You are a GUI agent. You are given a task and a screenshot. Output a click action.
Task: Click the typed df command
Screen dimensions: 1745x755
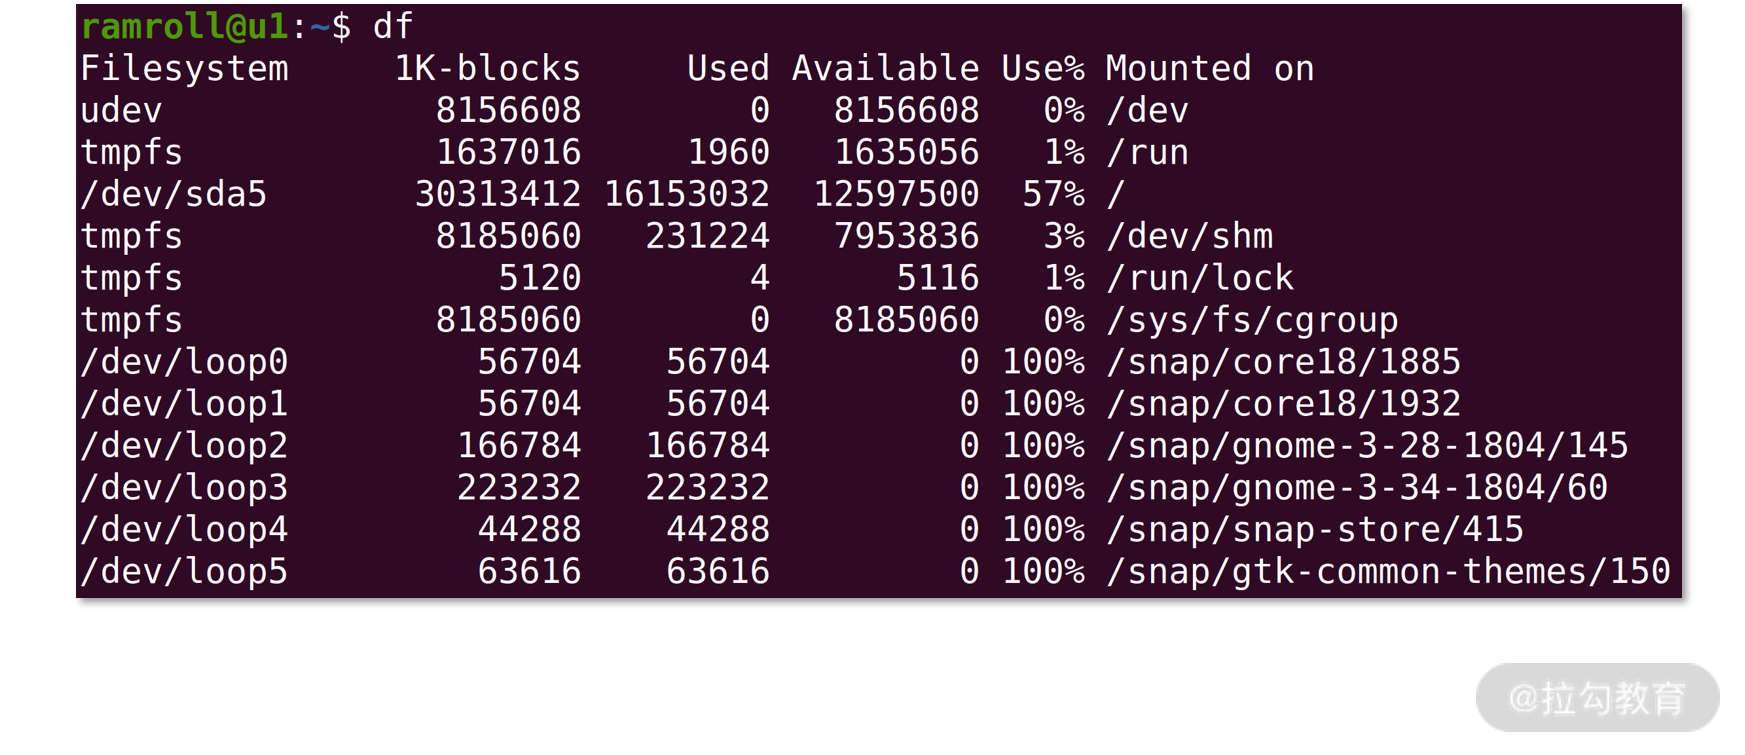(x=392, y=26)
